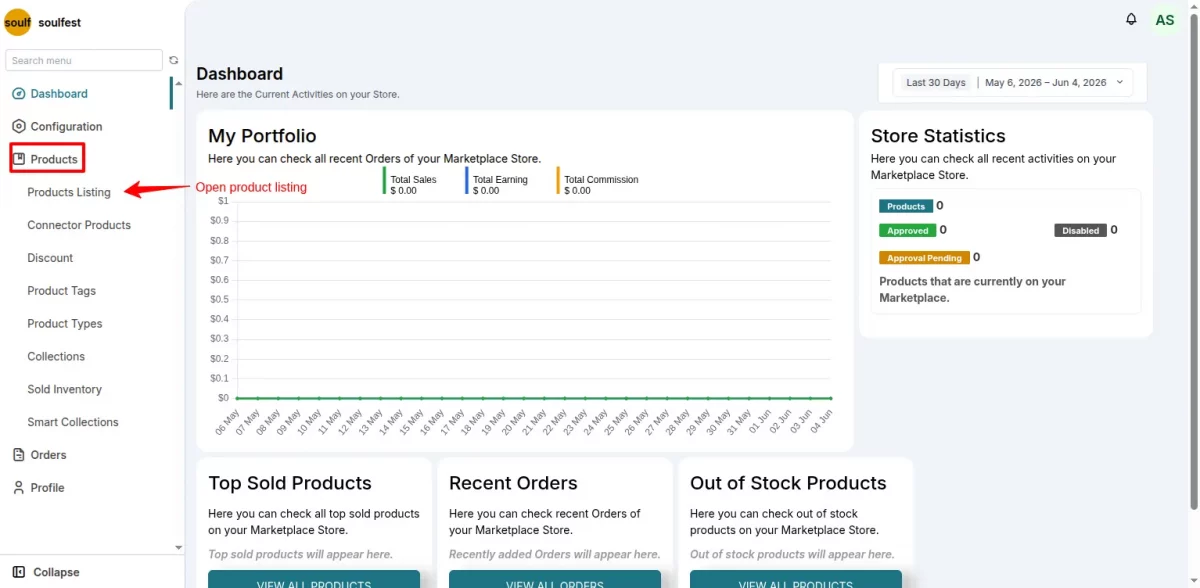The width and height of the screenshot is (1200, 588).
Task: Open Profile section in sidebar
Action: coord(47,488)
